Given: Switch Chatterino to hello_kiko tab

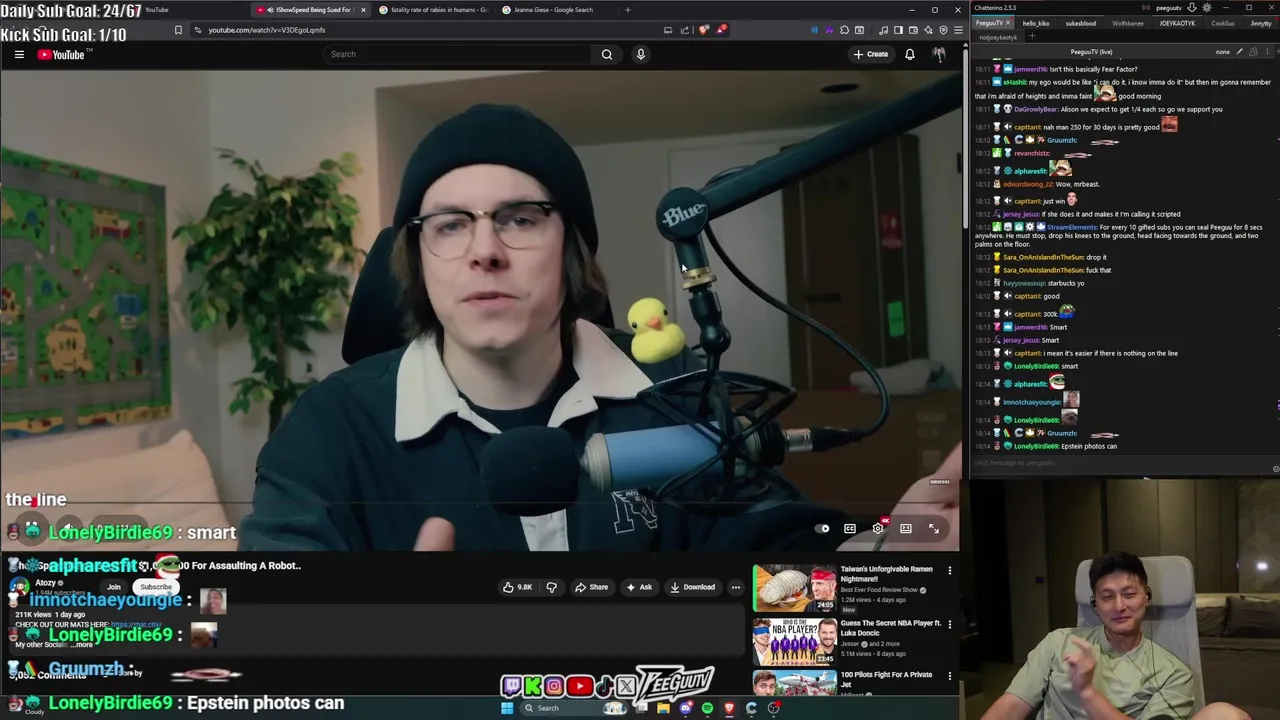Looking at the screenshot, I should 1036,23.
